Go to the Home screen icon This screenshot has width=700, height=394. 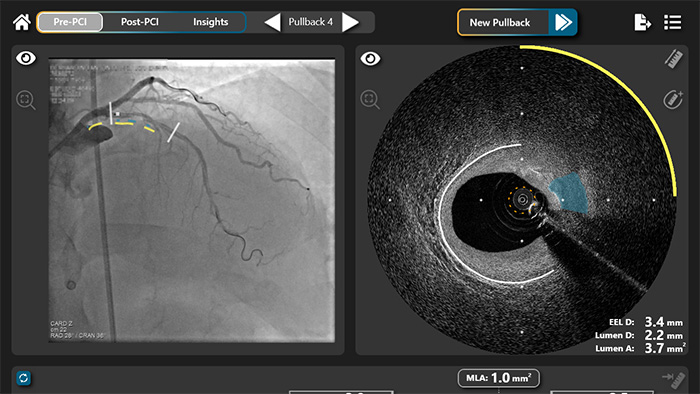coord(21,22)
